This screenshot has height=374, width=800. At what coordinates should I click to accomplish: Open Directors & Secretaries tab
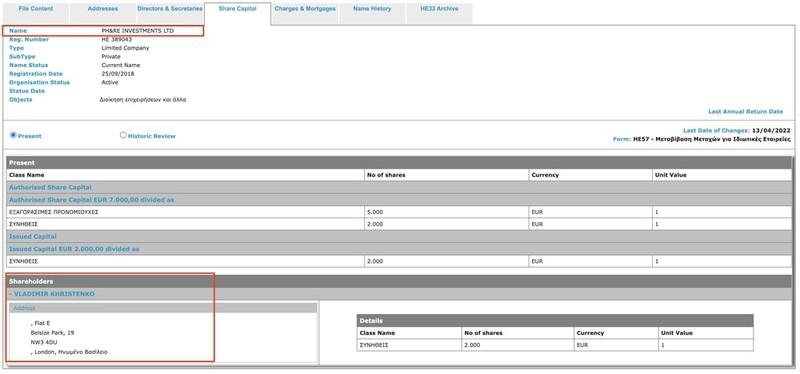169,13
